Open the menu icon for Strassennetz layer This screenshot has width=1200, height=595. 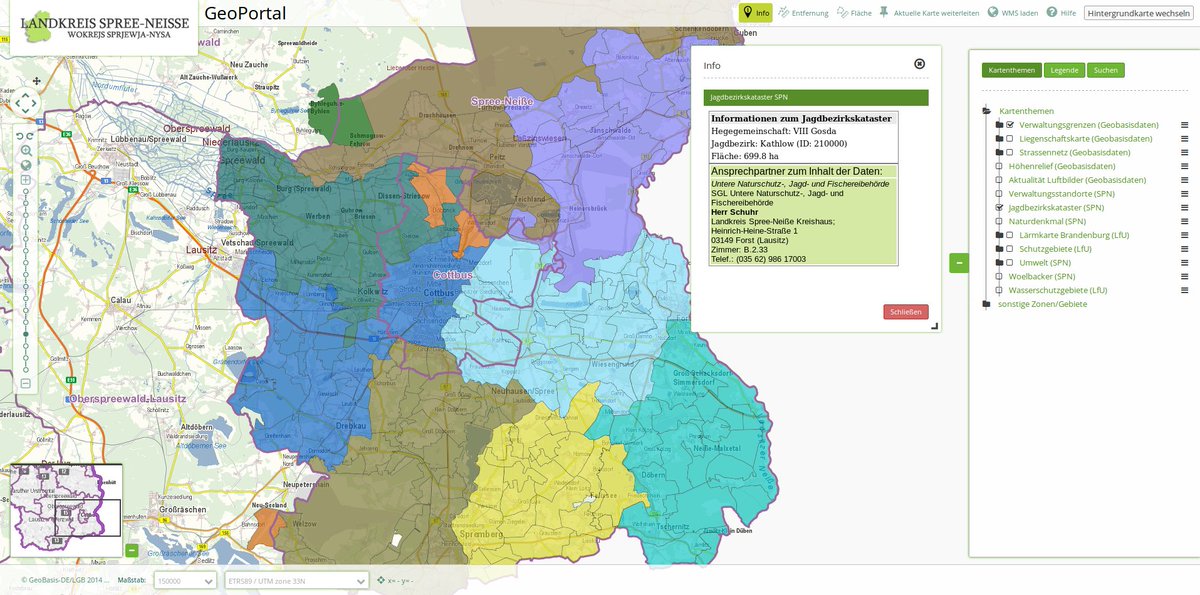(x=1184, y=152)
